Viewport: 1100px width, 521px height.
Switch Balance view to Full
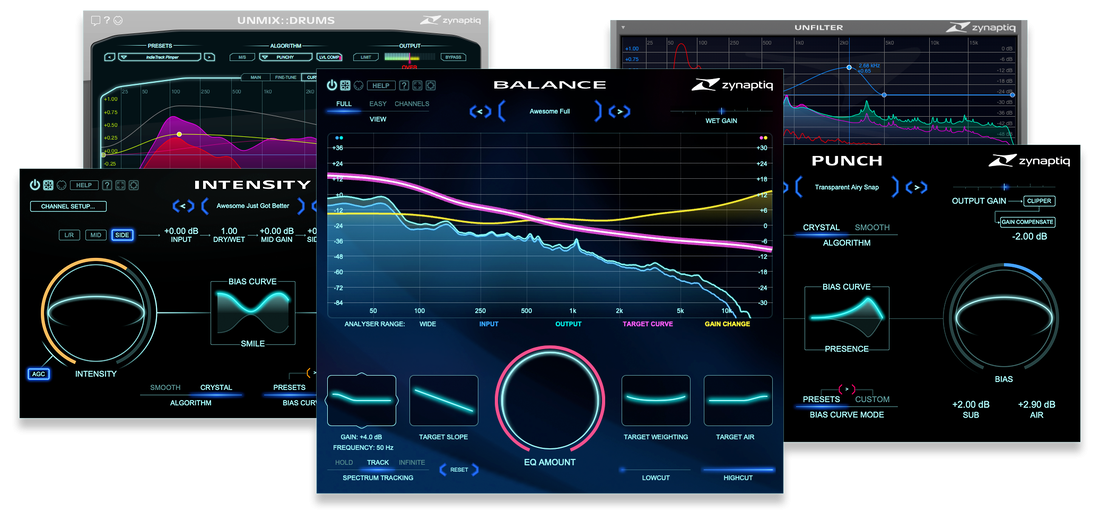(344, 104)
